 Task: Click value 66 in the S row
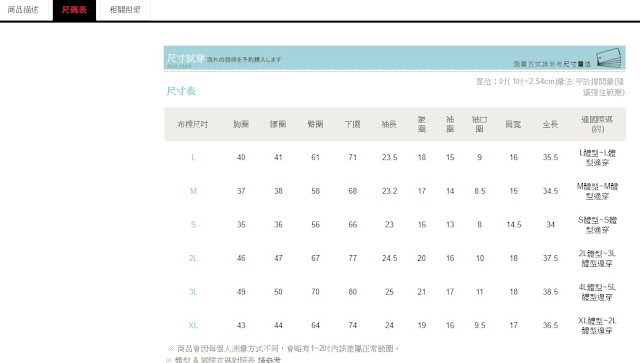point(353,225)
